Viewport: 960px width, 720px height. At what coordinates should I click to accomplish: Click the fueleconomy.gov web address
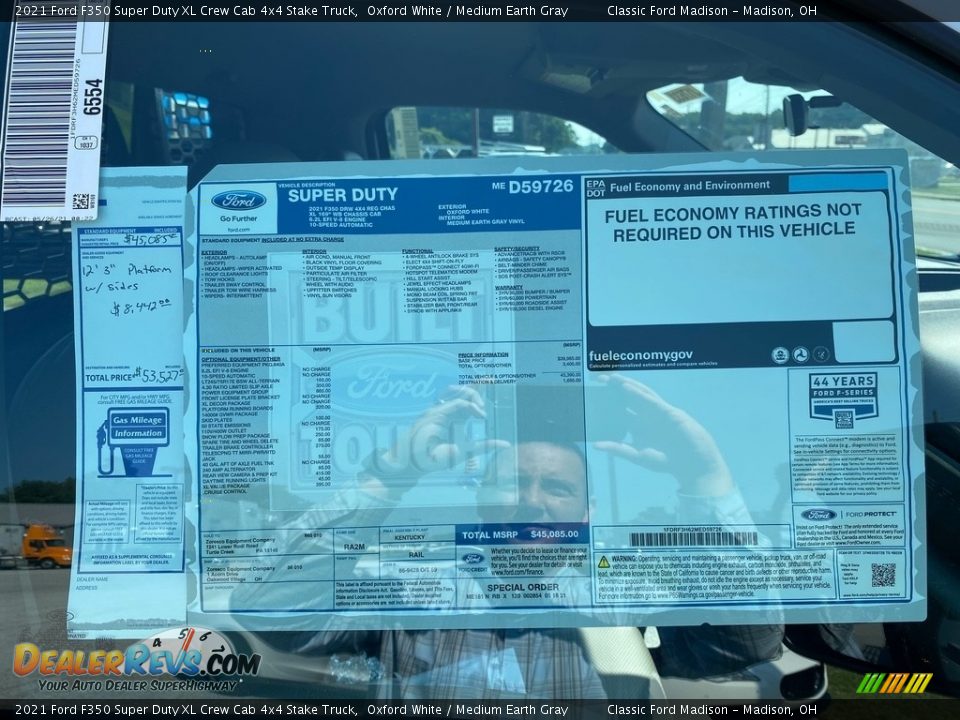pyautogui.click(x=640, y=355)
